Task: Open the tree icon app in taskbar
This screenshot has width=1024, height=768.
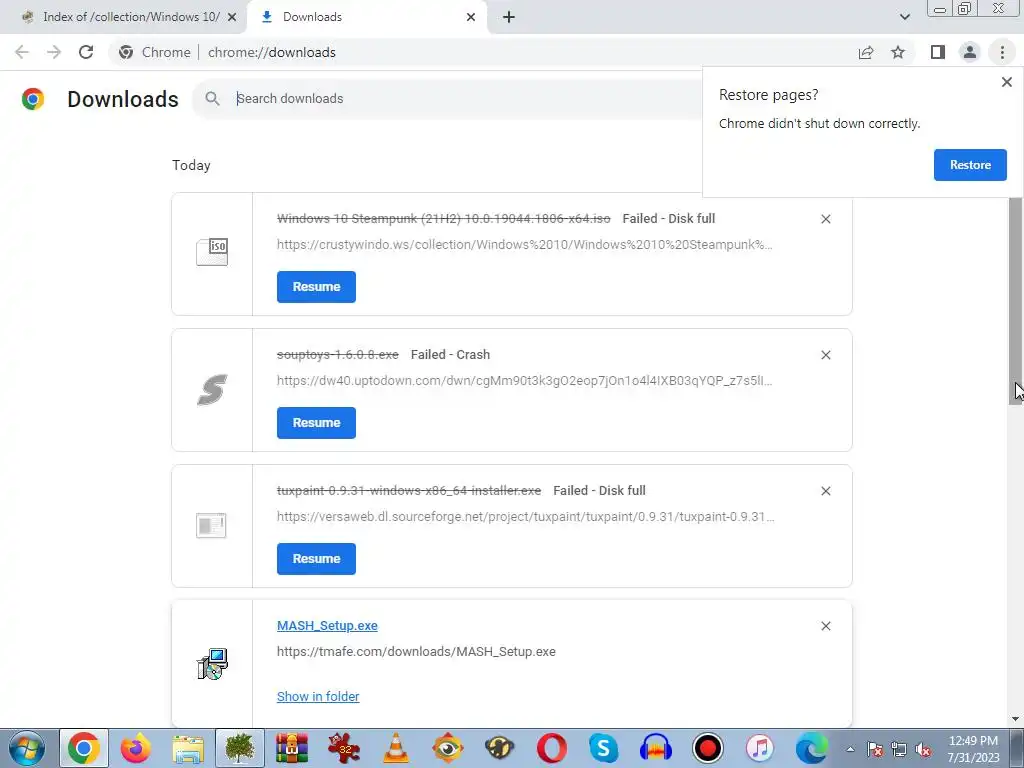Action: (239, 748)
